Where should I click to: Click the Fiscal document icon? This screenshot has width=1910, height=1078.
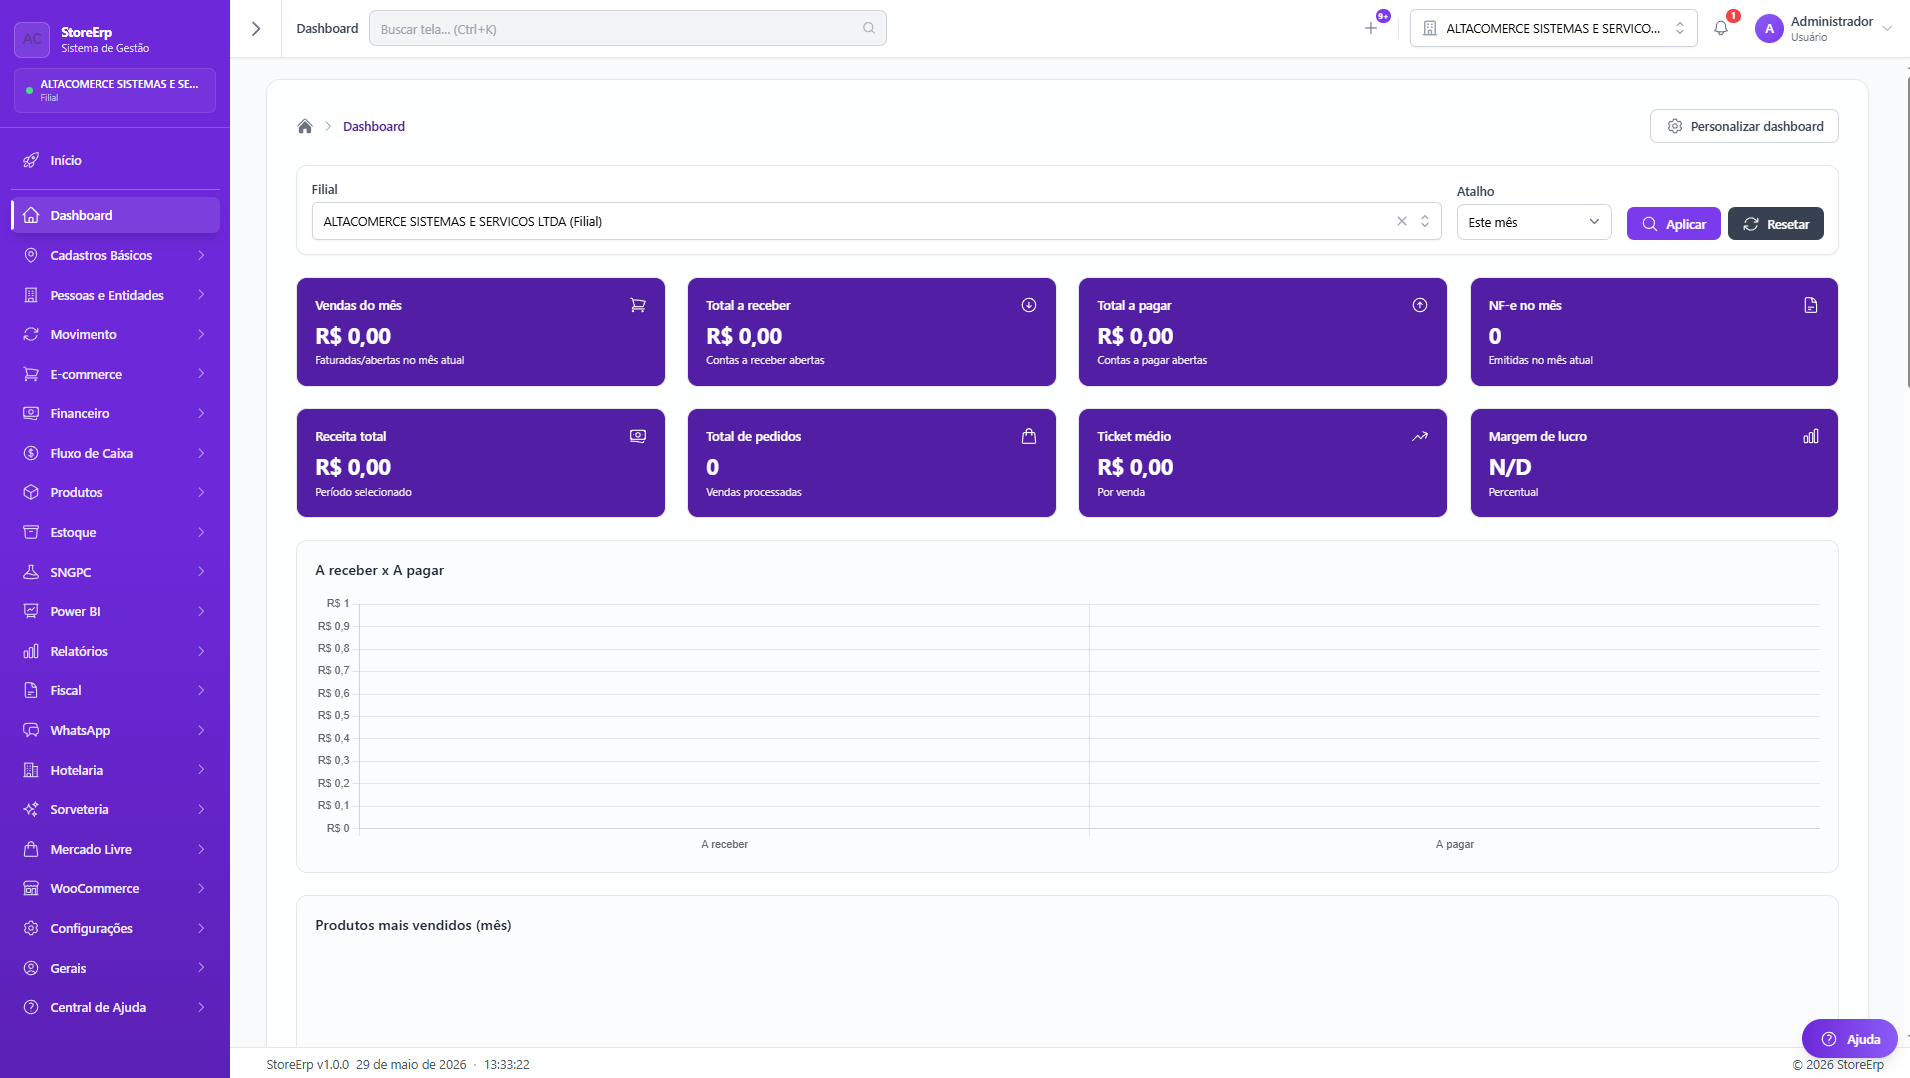coord(31,690)
